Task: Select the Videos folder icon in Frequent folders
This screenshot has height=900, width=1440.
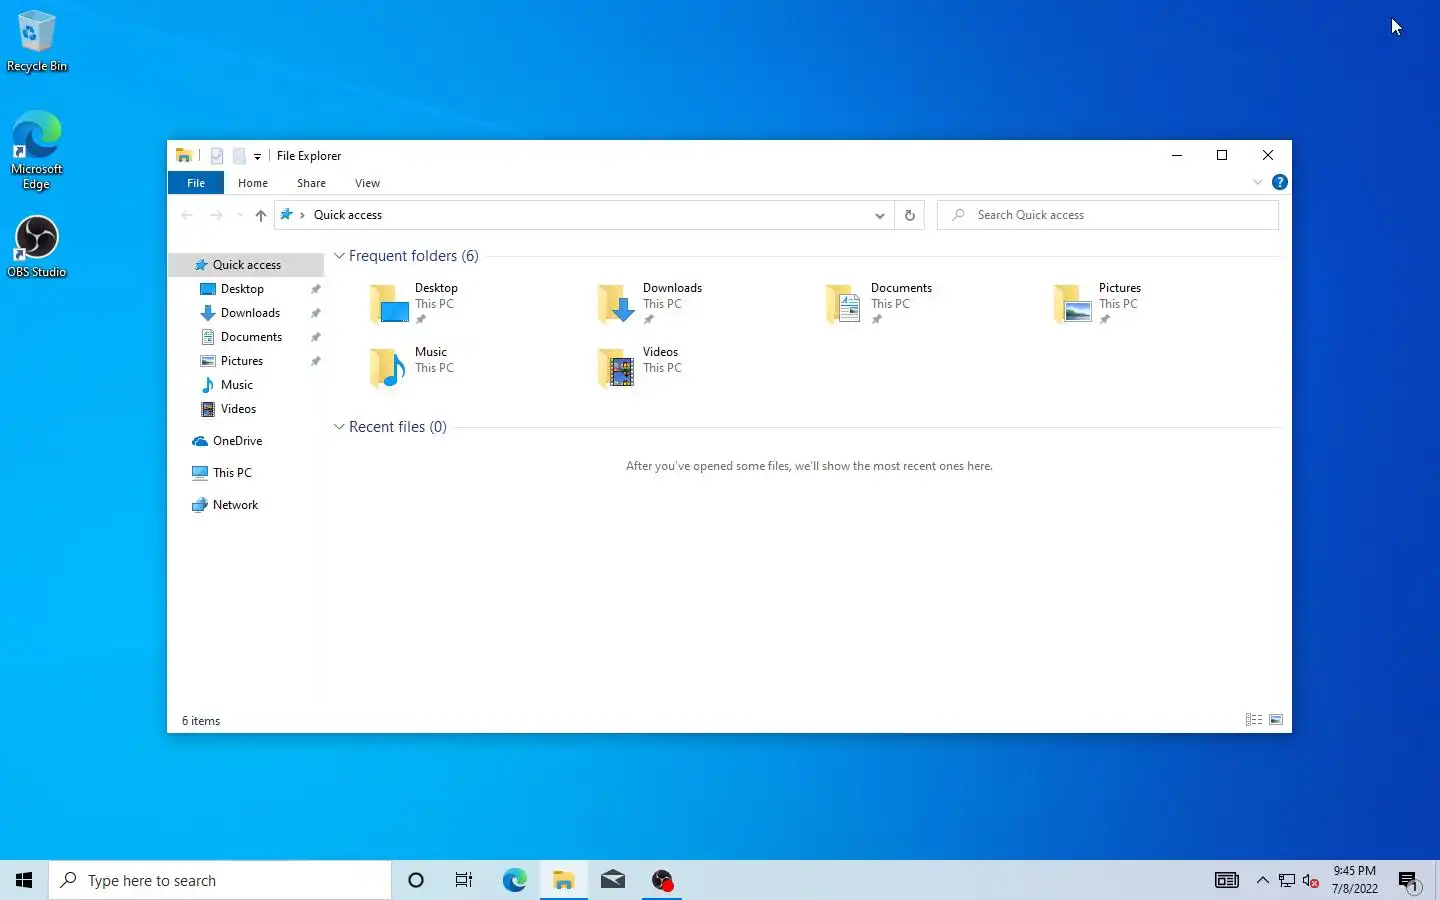Action: (617, 367)
